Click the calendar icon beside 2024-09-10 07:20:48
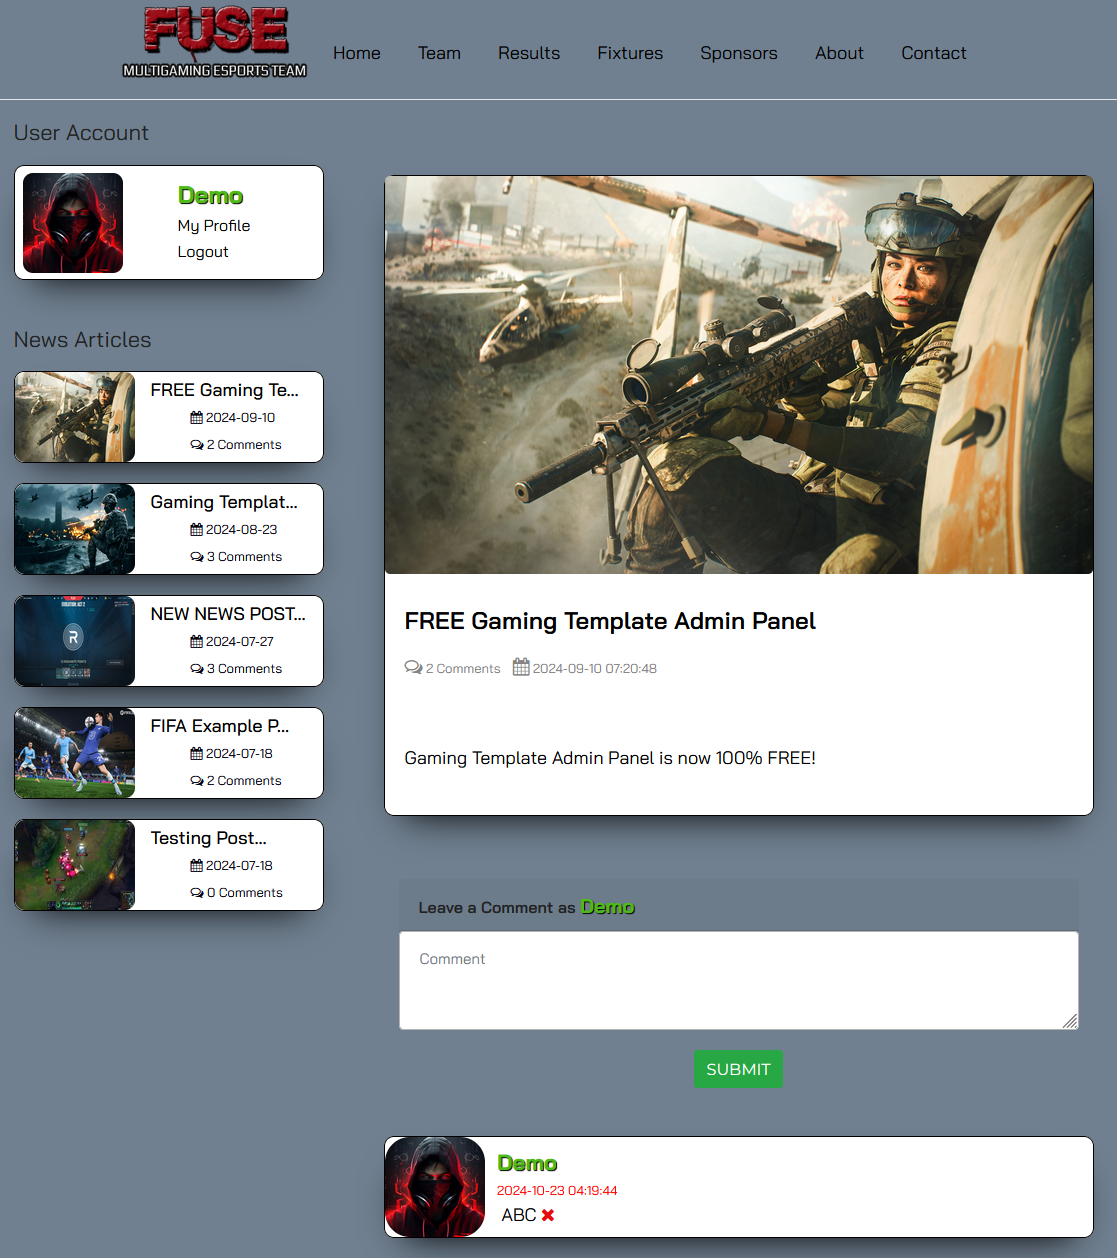 [521, 667]
